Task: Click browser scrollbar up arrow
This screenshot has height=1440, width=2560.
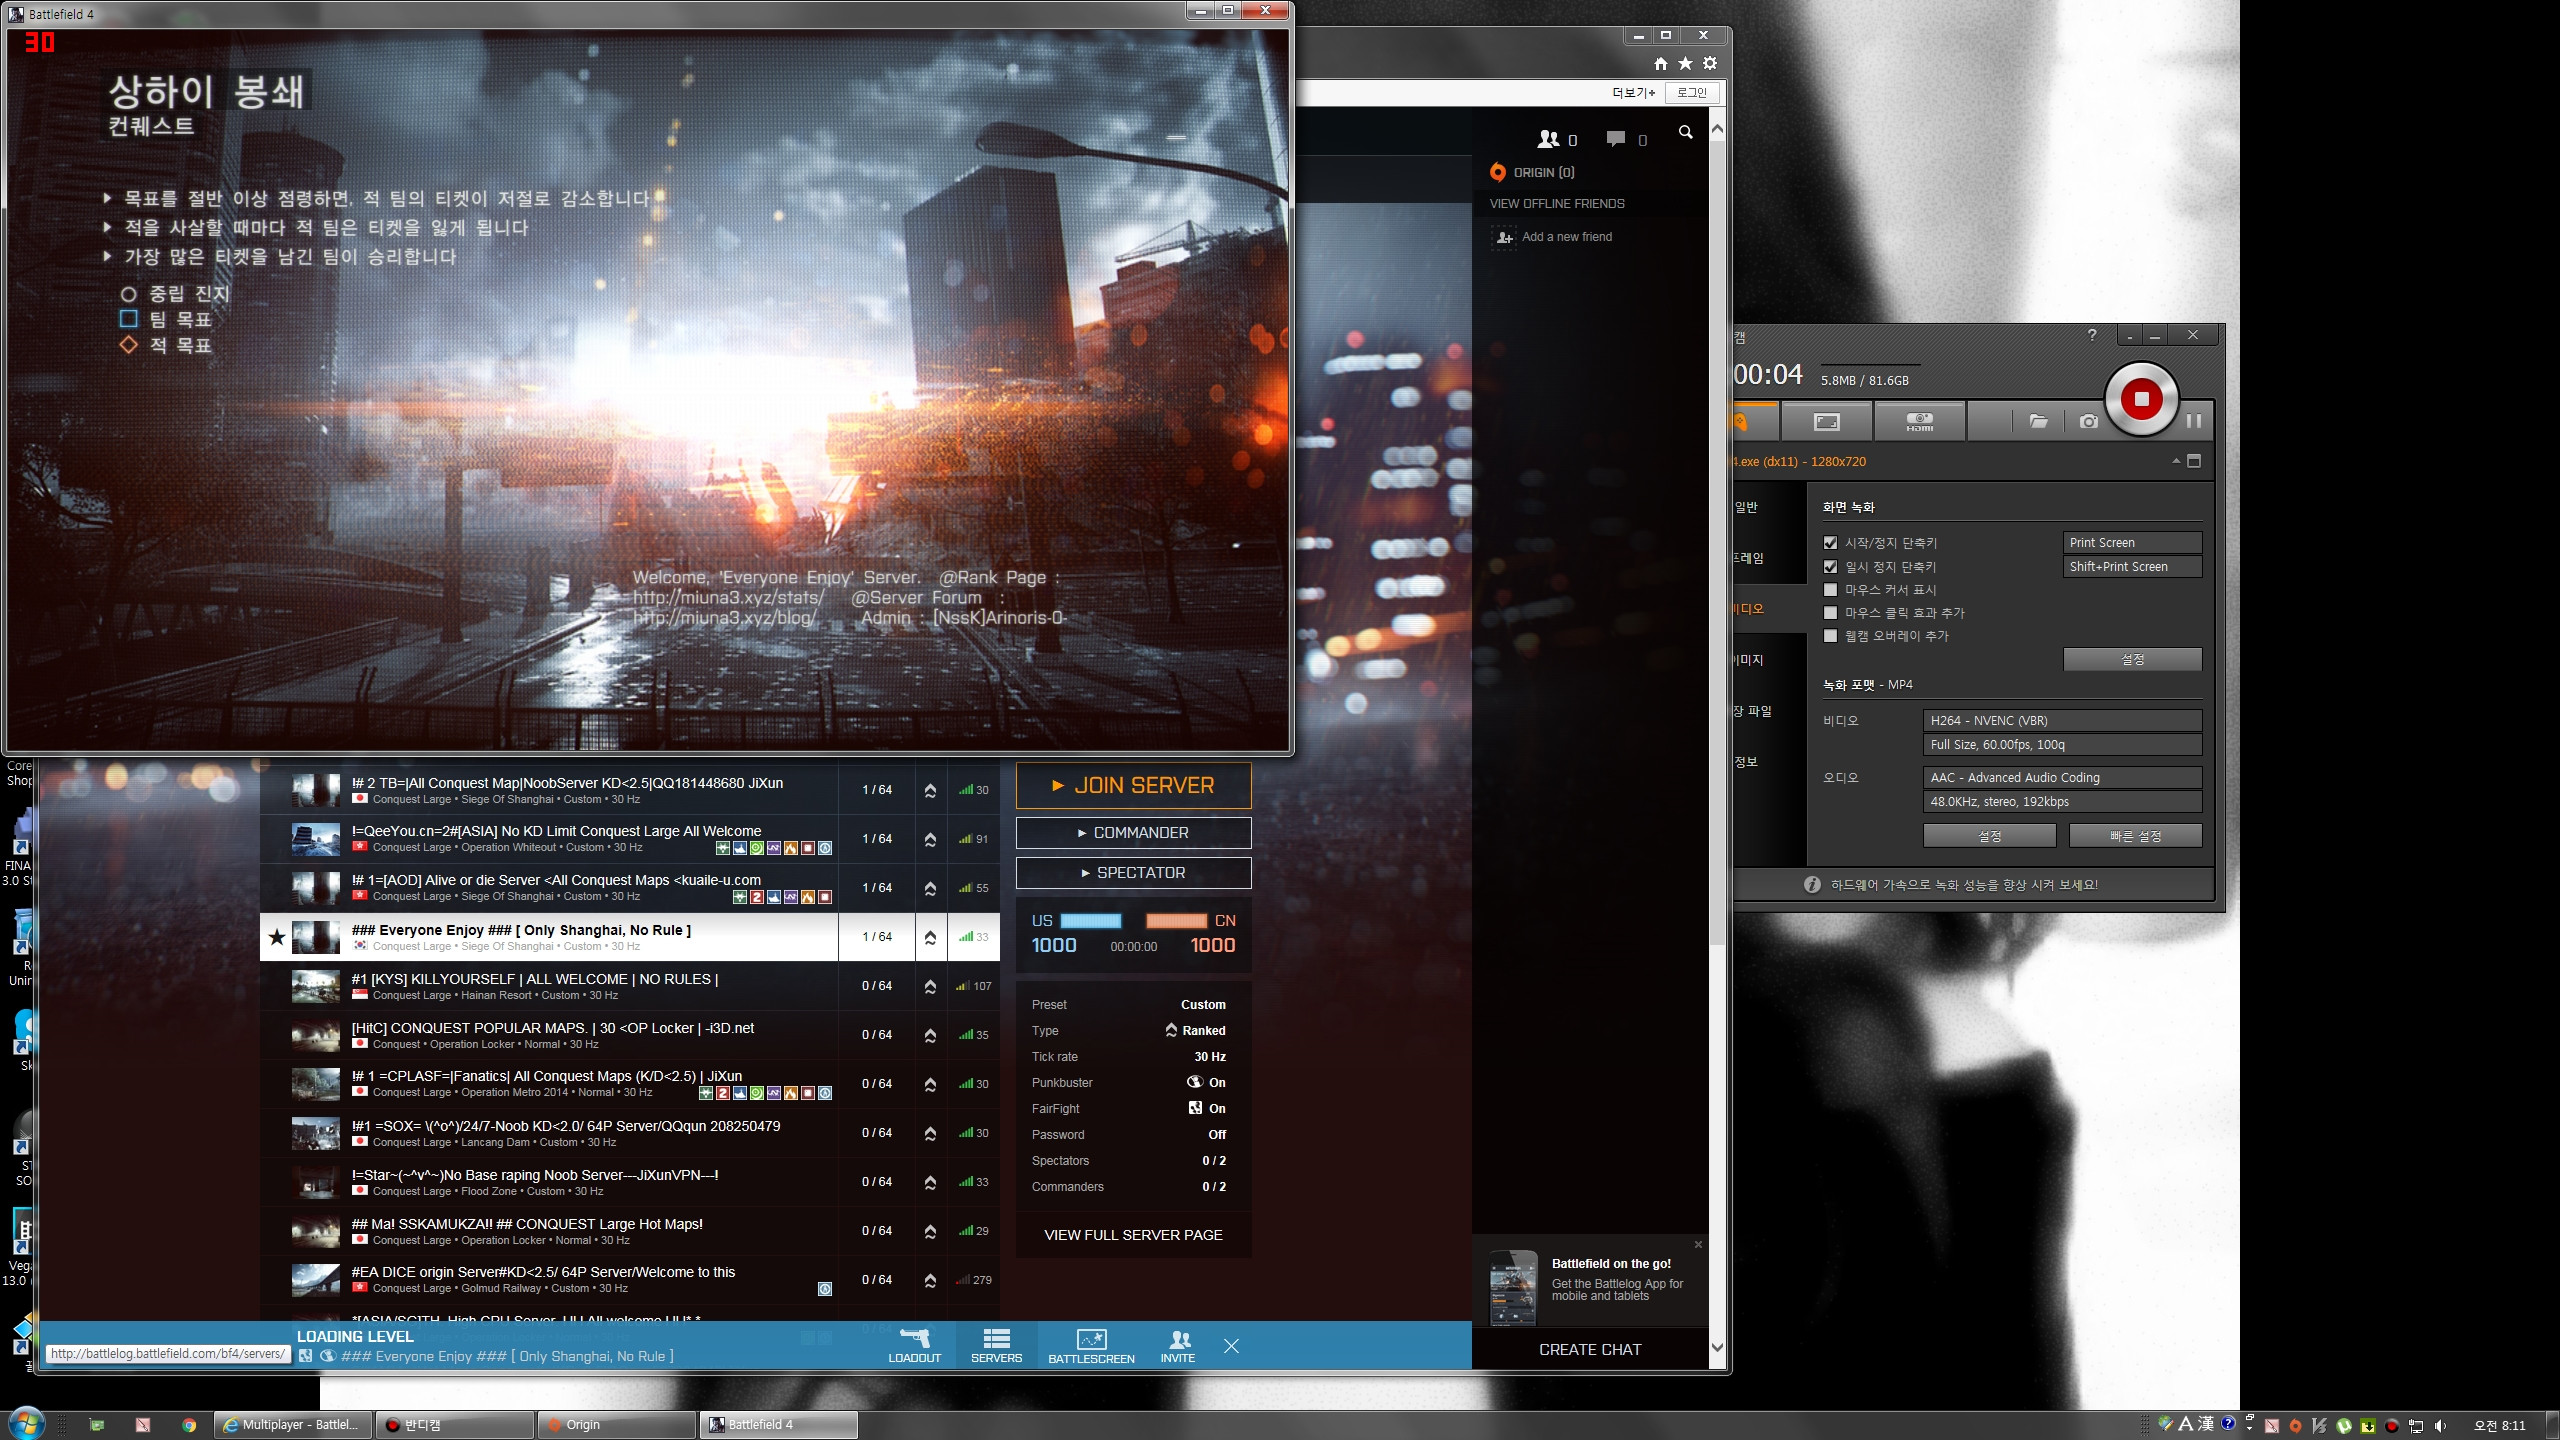Action: [x=1717, y=130]
